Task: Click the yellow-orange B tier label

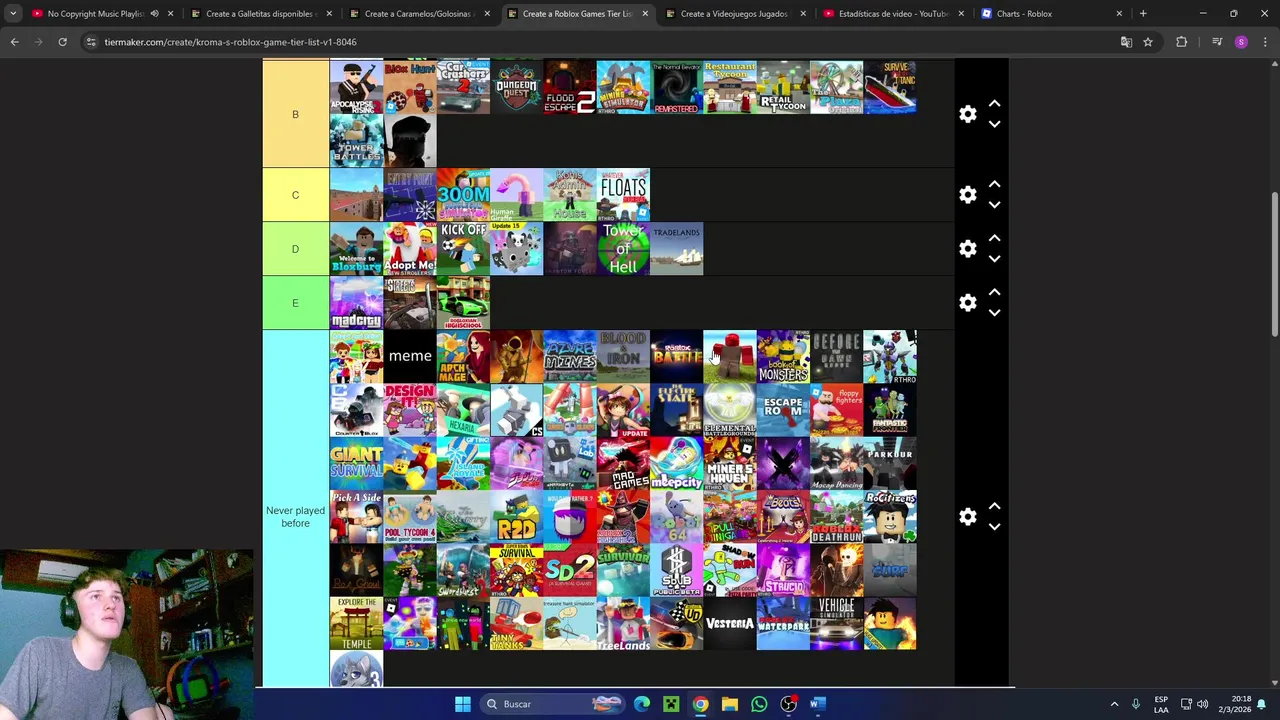Action: (x=295, y=114)
